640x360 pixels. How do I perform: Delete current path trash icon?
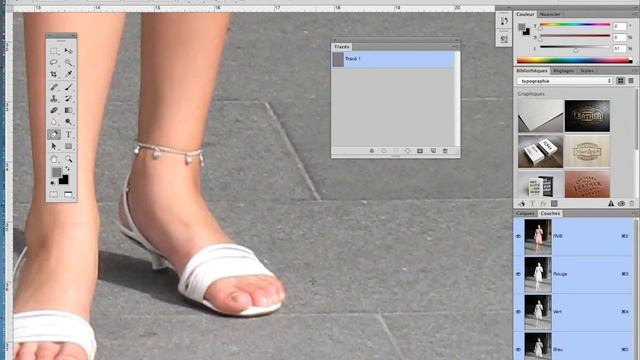point(445,151)
